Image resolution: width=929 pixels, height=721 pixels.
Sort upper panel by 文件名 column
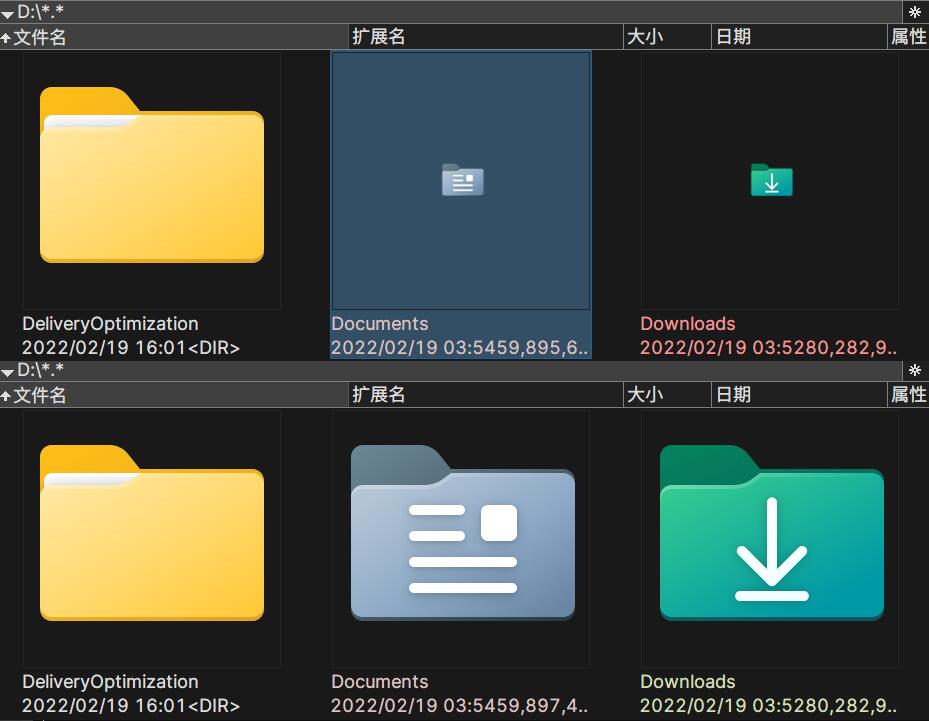pos(40,37)
